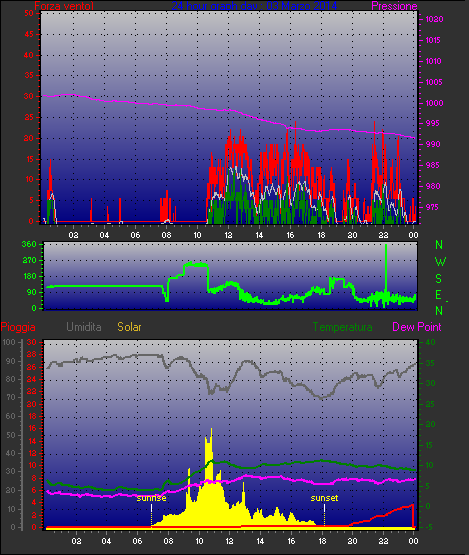Screen dimensions: 469x555
Task: Click the Pioggia legend label
Action: pyautogui.click(x=18, y=327)
